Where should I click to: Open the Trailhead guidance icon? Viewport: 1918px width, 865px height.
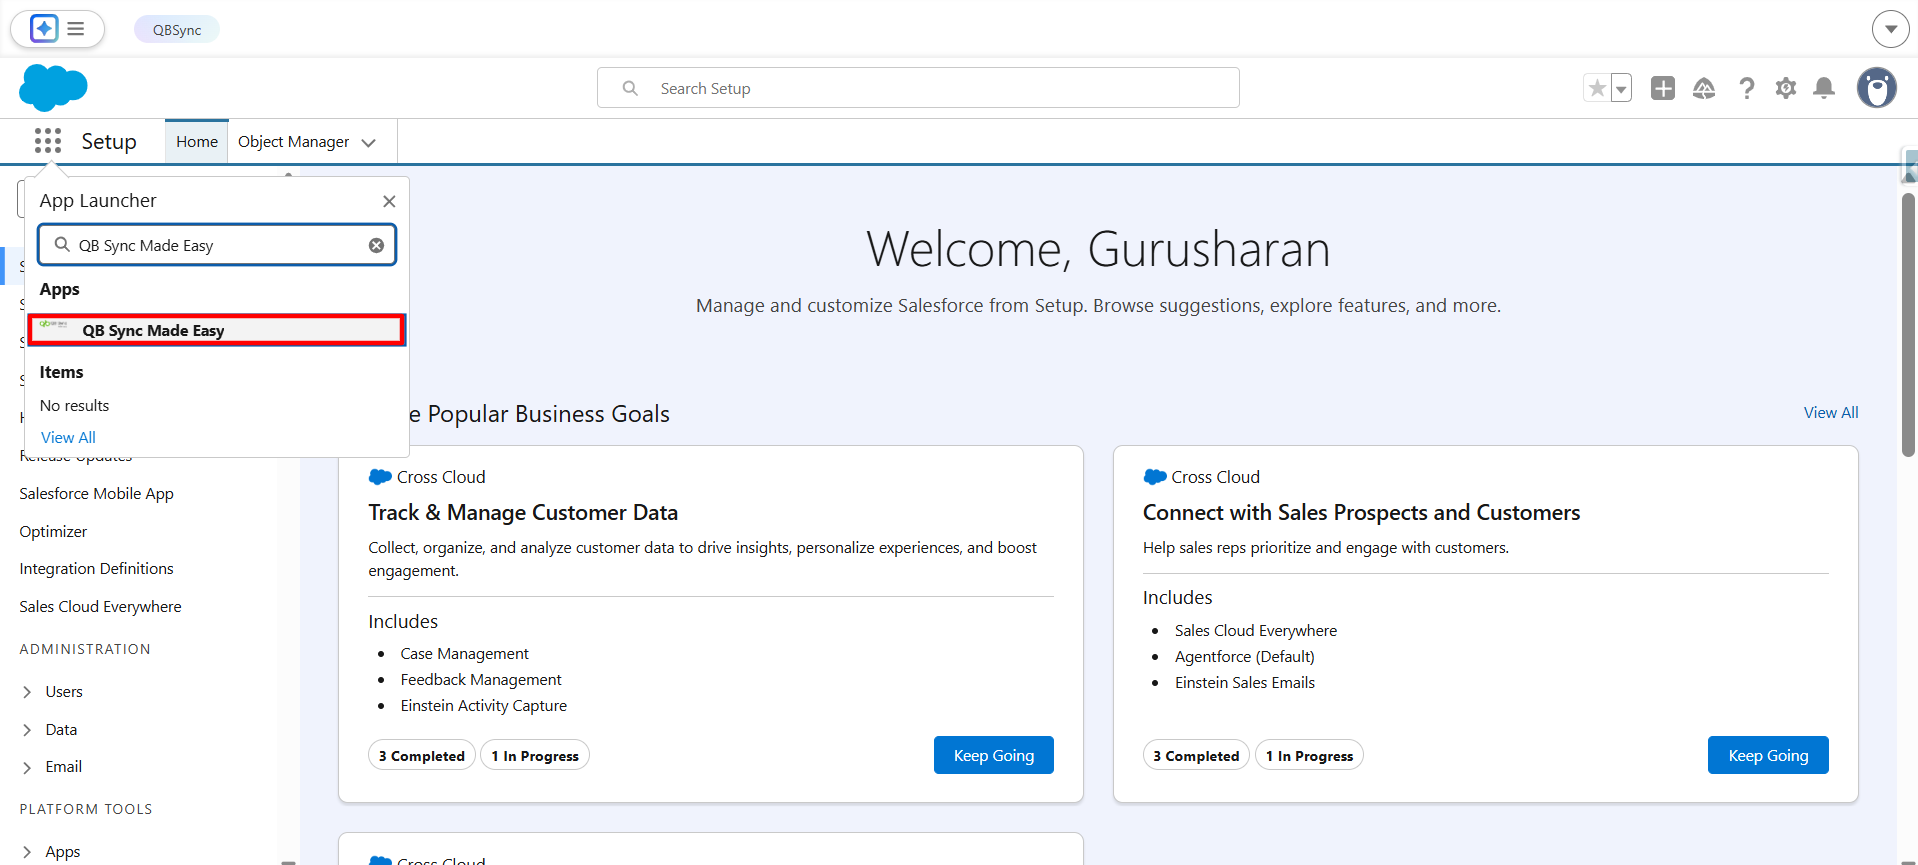[1704, 88]
